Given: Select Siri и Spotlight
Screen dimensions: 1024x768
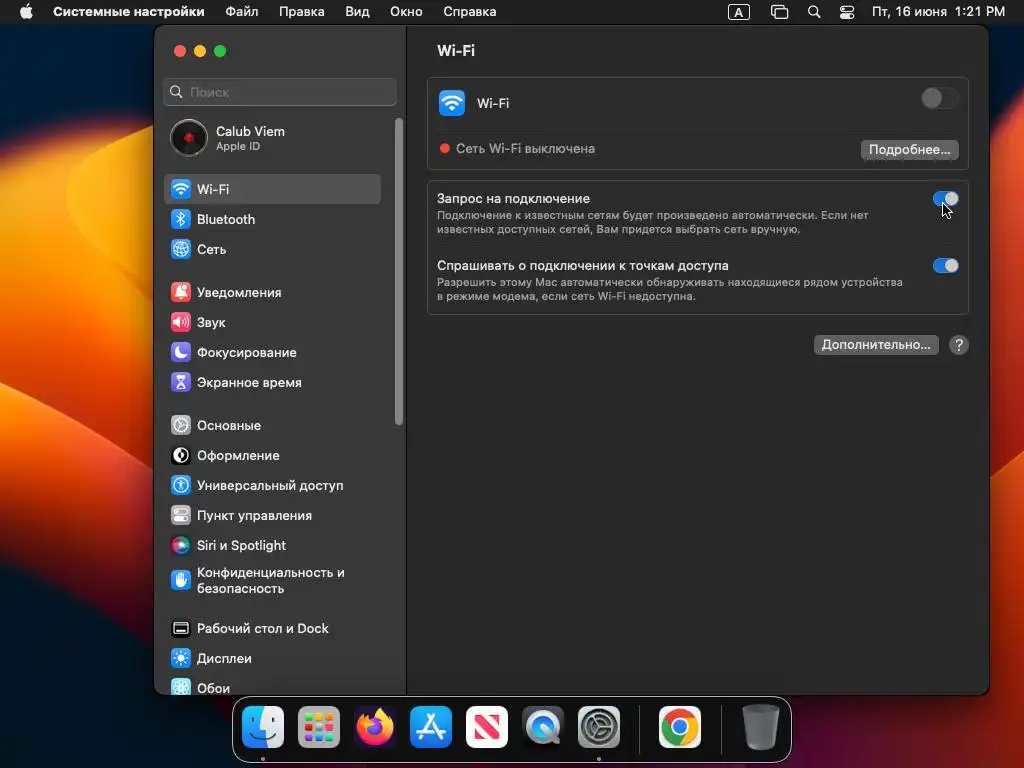Looking at the screenshot, I should coord(272,546).
